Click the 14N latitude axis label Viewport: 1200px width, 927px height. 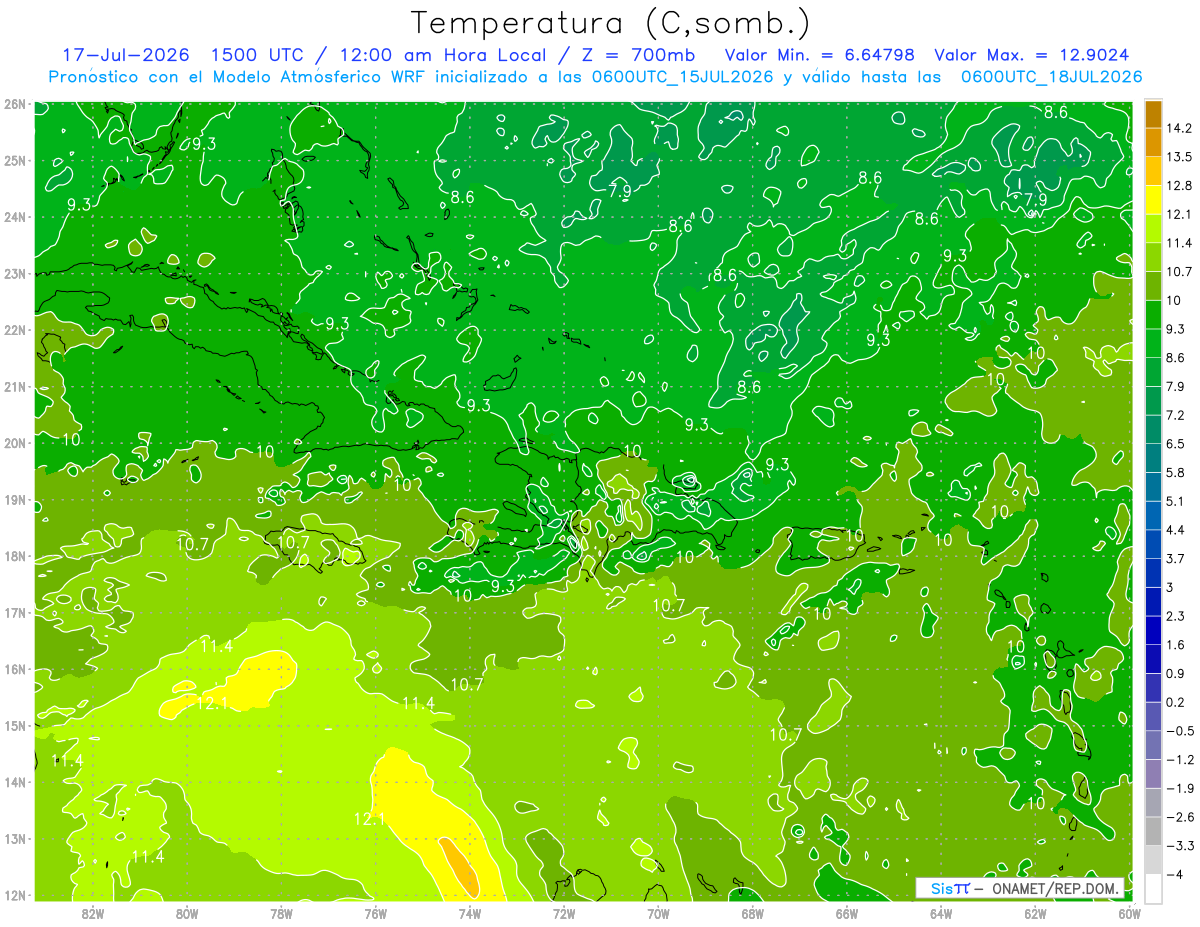[x=14, y=782]
